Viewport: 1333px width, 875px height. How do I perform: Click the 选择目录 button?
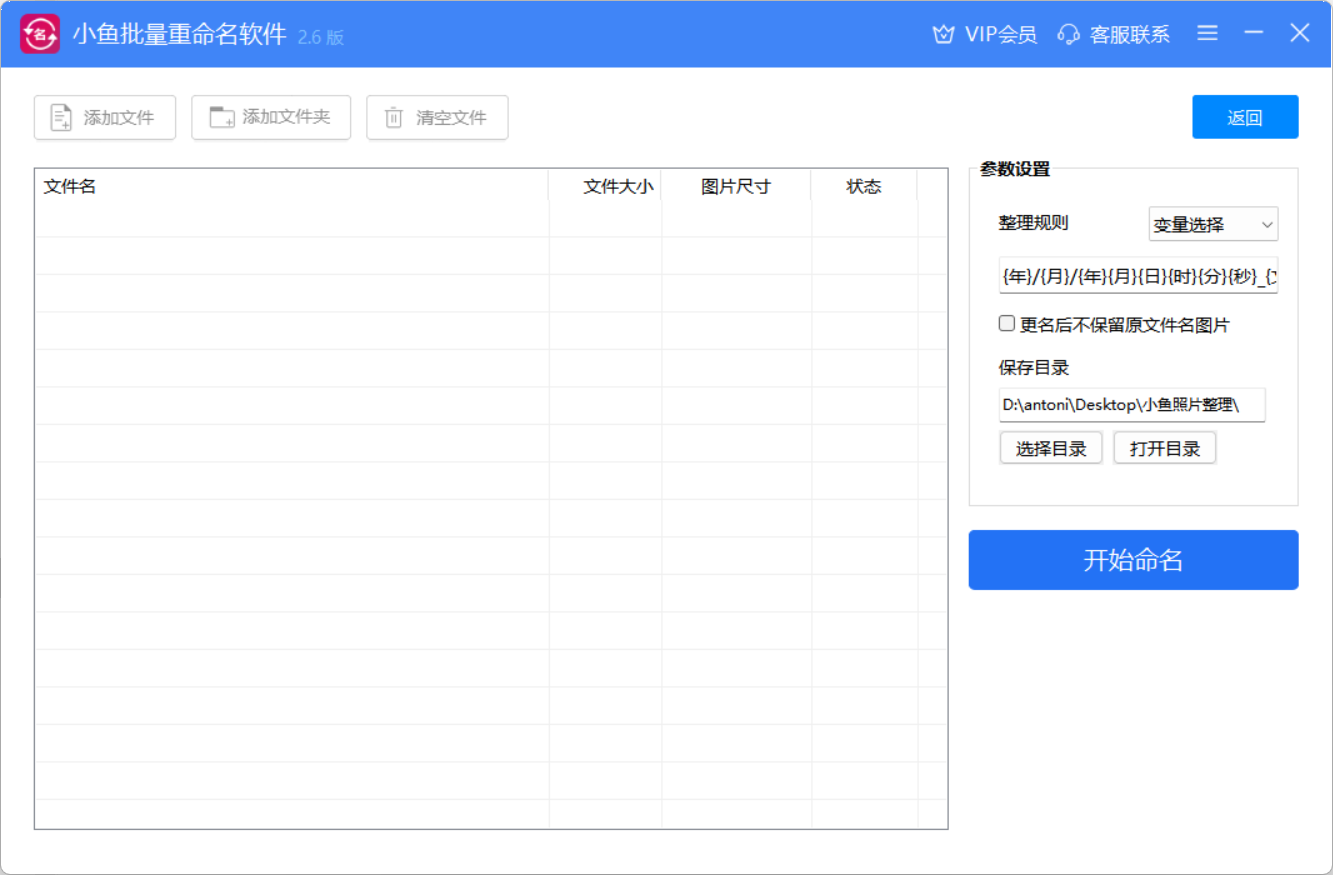tap(1051, 449)
